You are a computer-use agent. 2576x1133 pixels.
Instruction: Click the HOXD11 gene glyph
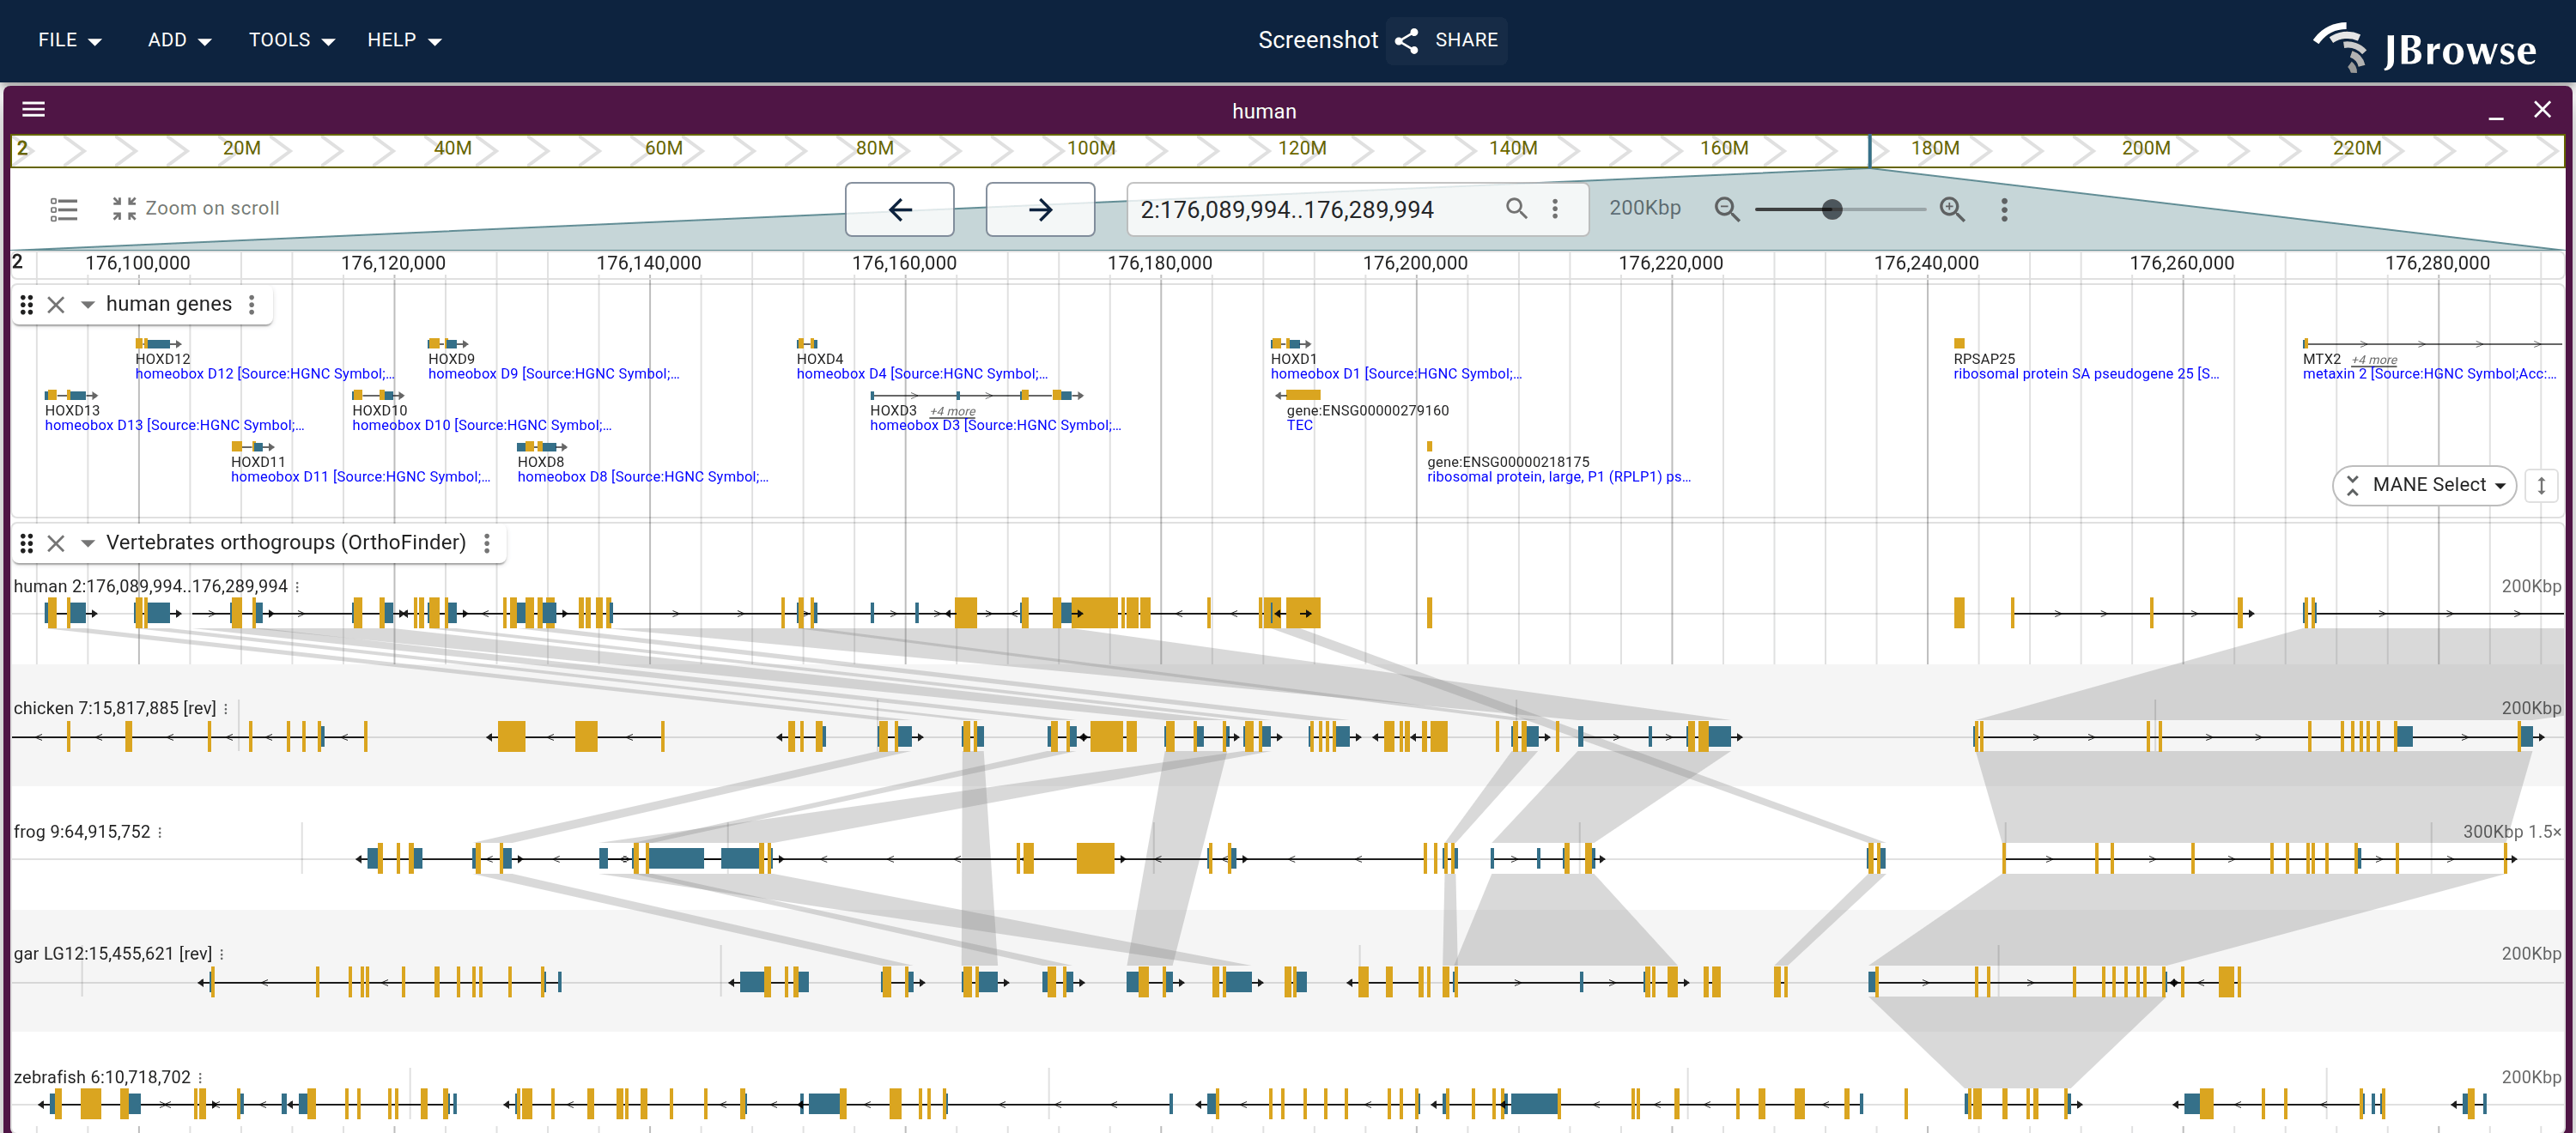coord(252,446)
